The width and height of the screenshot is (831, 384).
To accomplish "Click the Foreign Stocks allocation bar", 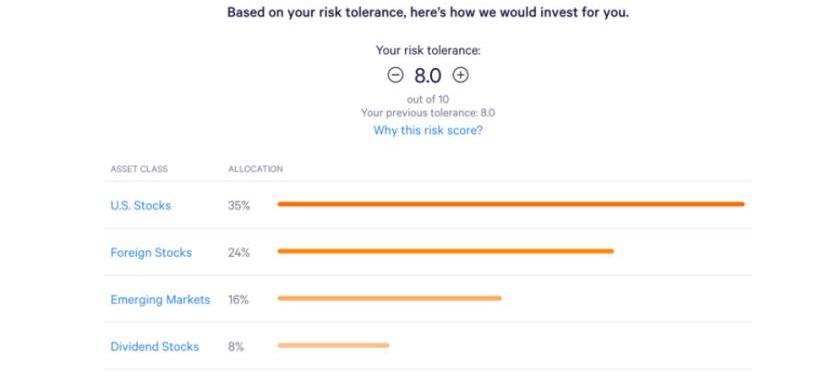I will [x=446, y=251].
